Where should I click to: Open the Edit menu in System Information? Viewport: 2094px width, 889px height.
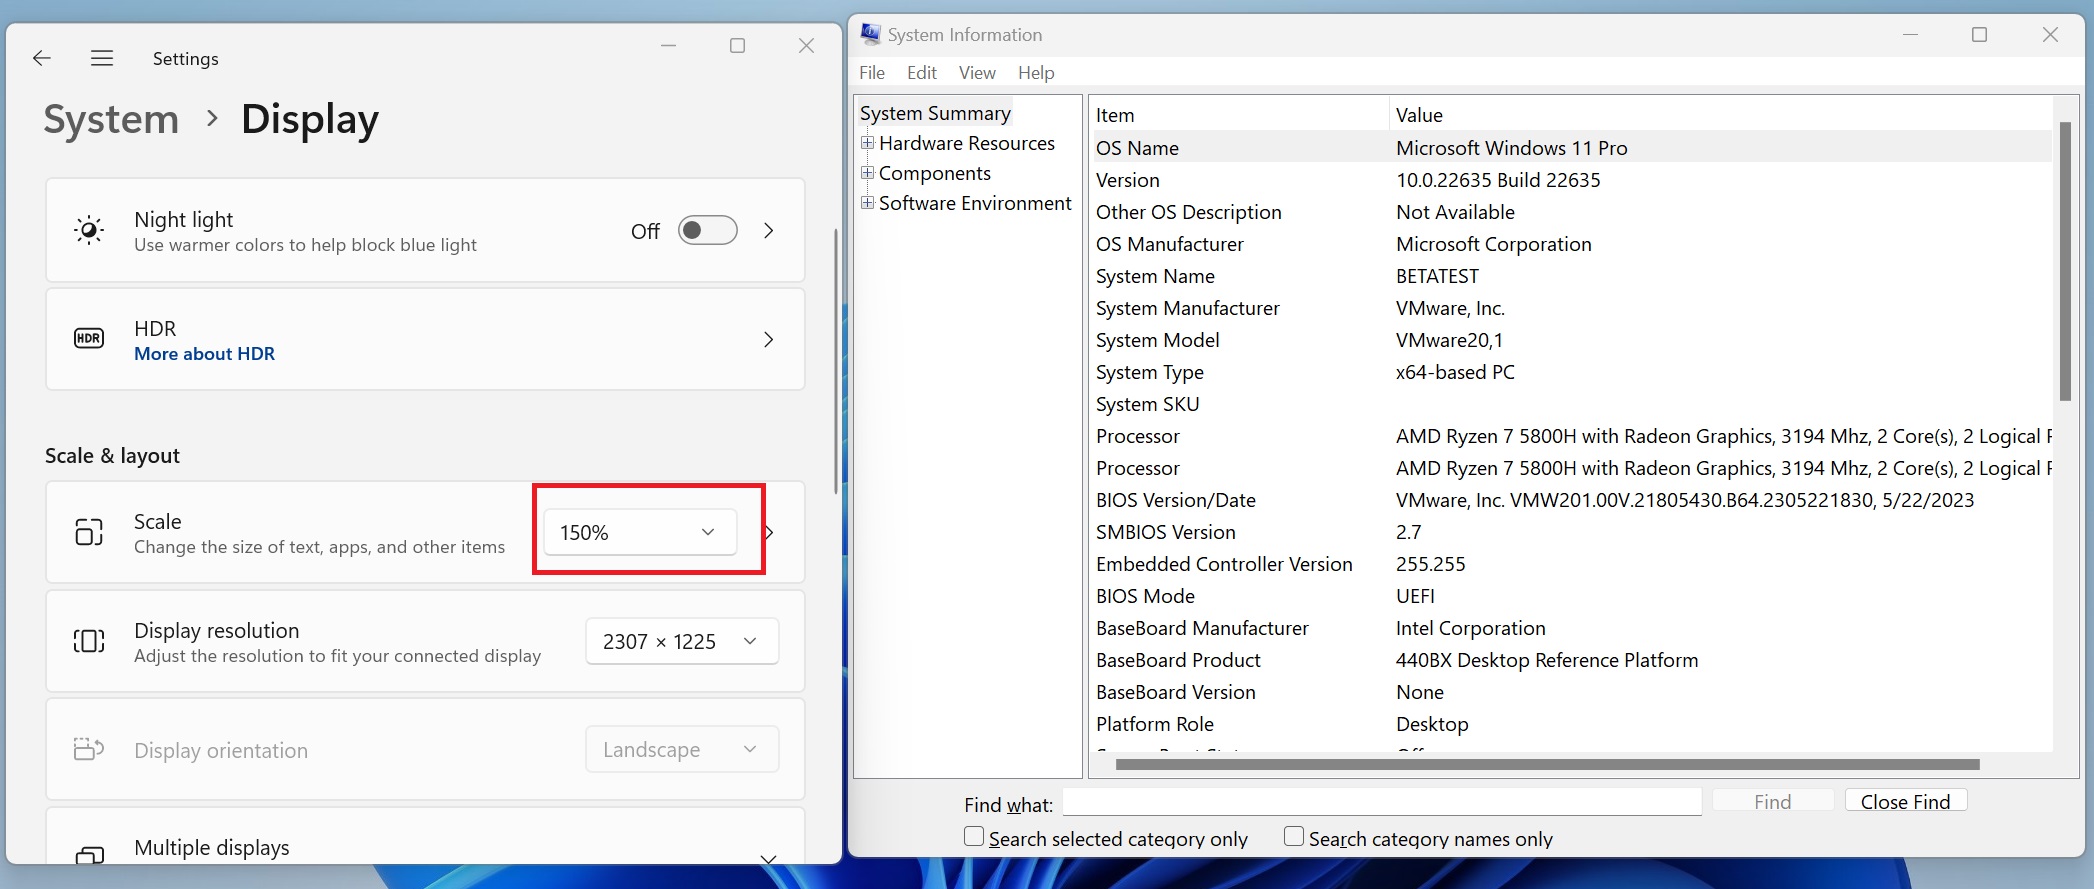[922, 72]
